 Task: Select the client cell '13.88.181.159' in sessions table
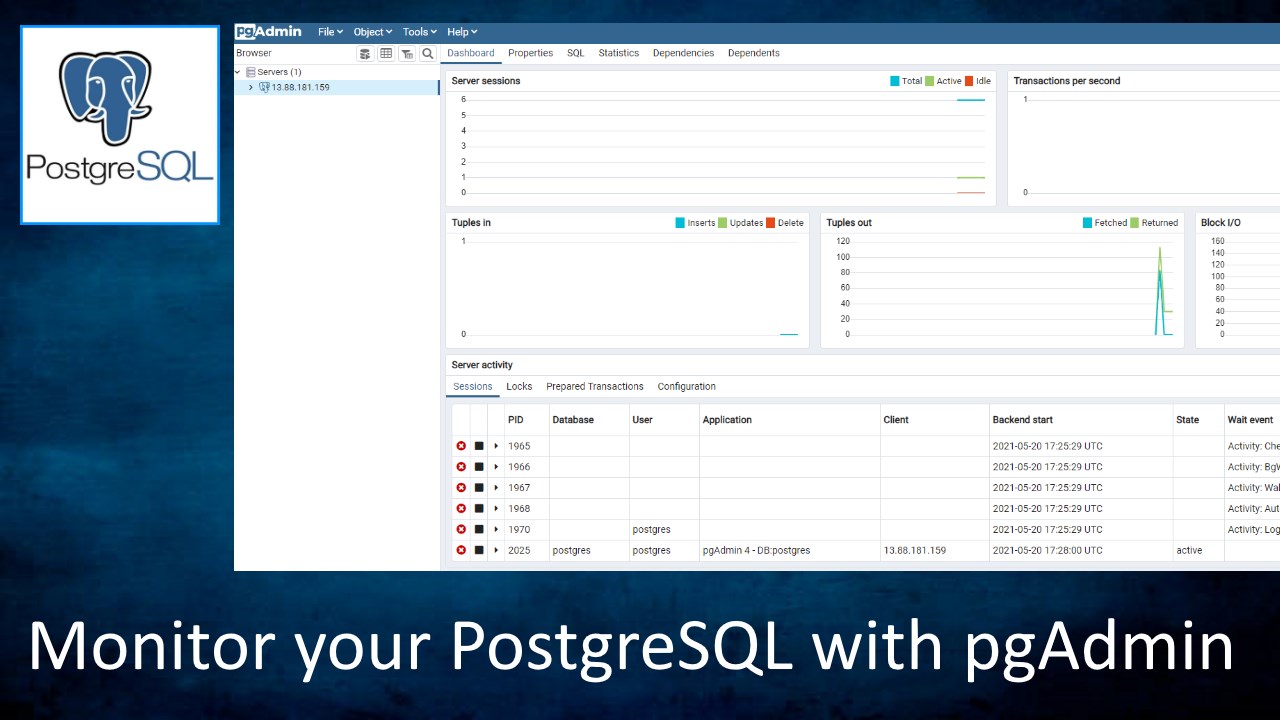coord(935,551)
